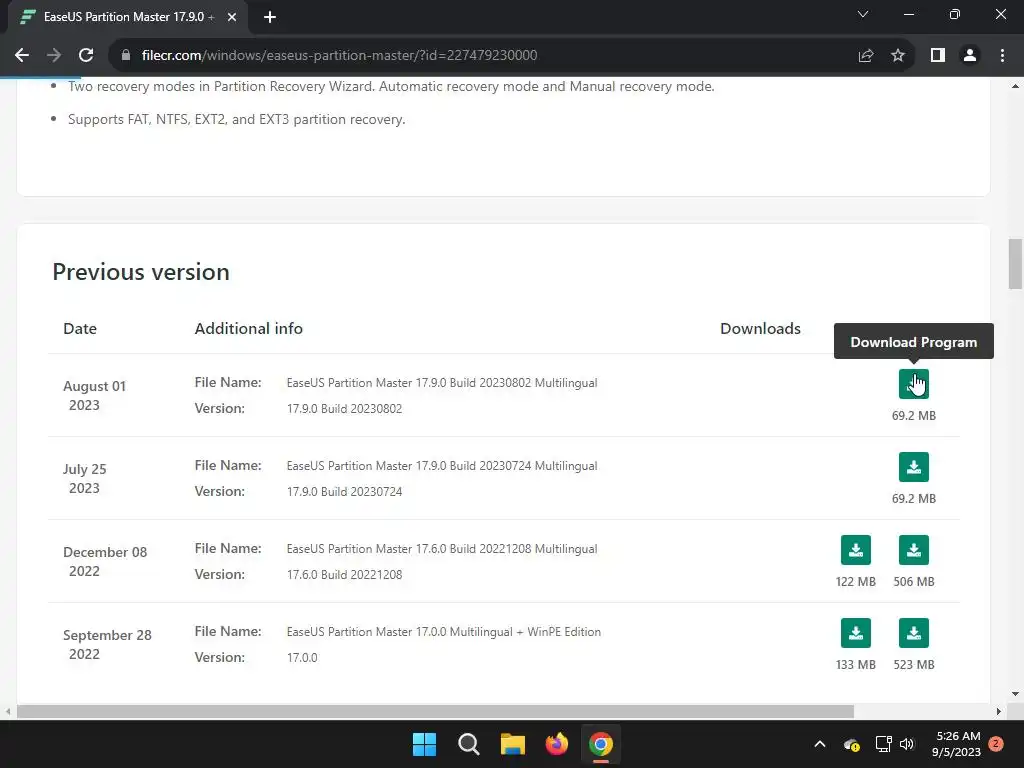1024x768 pixels.
Task: Click the 'Additional info' column header
Action: tap(248, 328)
